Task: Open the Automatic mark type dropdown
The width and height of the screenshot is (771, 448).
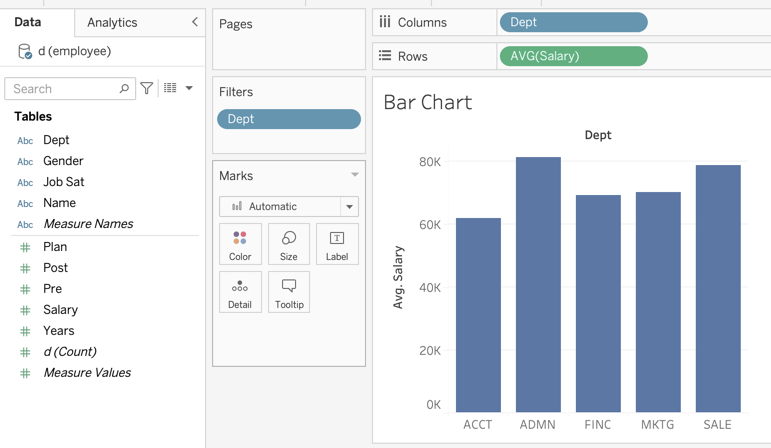Action: pyautogui.click(x=349, y=207)
